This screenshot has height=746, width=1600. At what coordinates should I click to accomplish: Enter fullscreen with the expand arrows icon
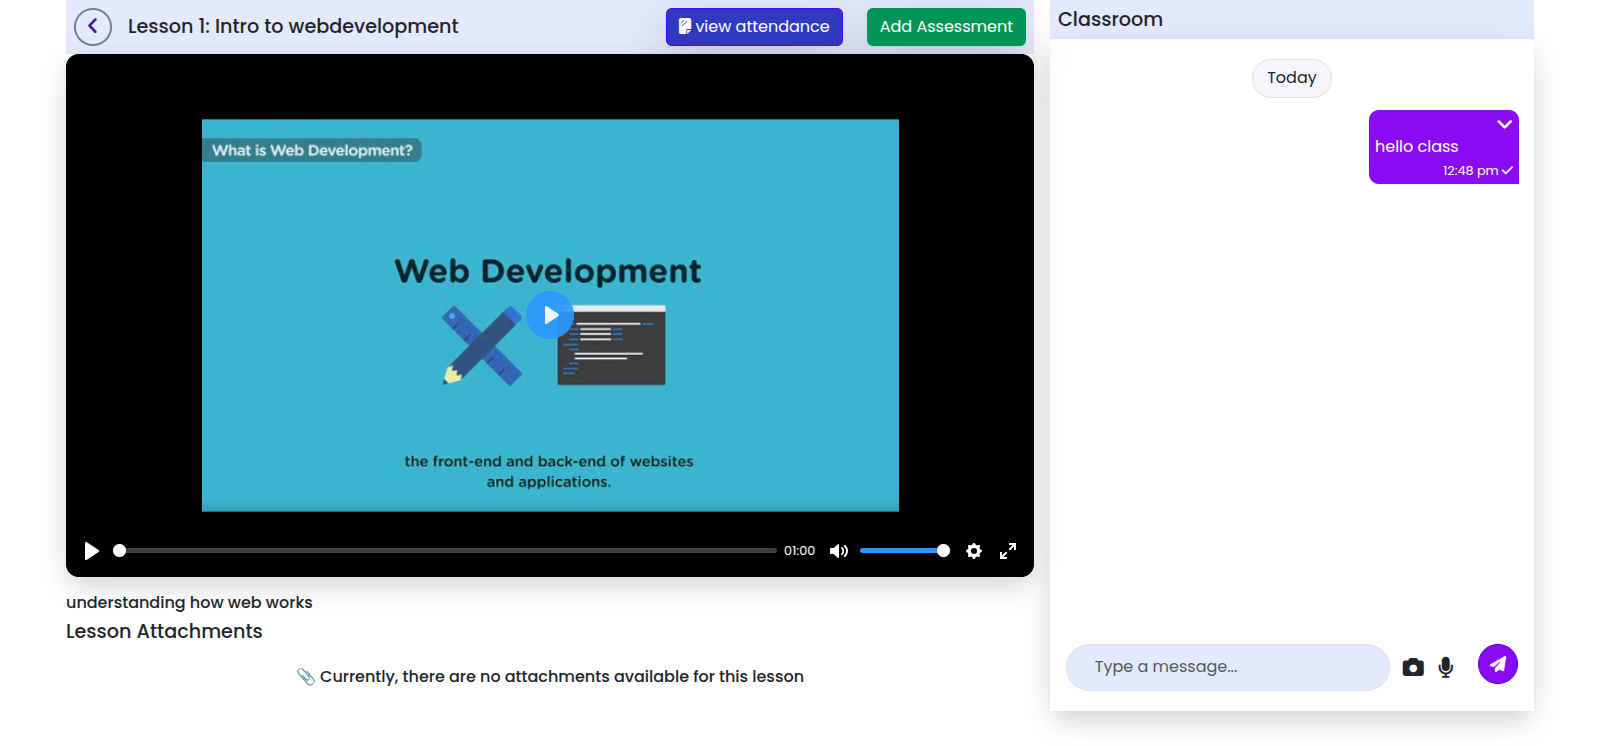click(x=1008, y=551)
